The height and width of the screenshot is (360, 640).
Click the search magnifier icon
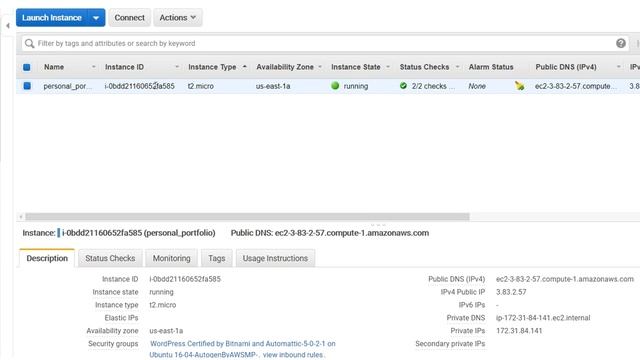tap(29, 43)
